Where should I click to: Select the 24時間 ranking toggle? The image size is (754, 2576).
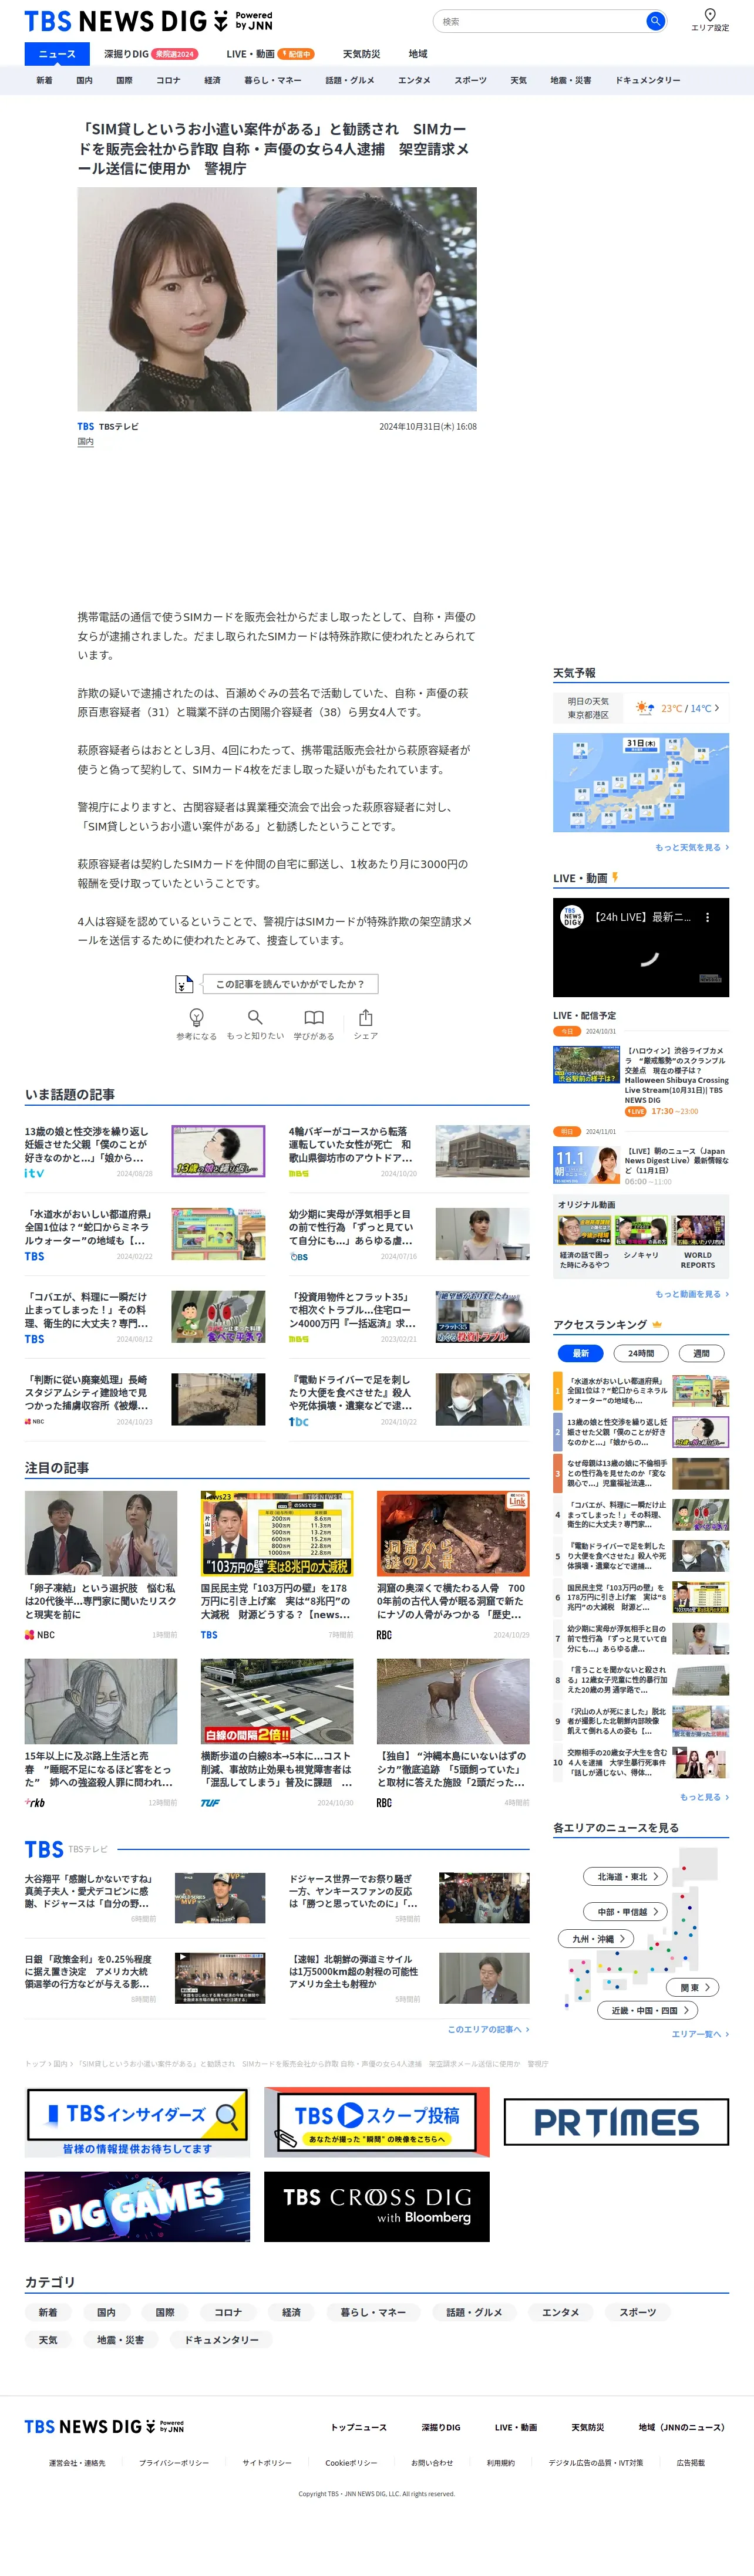(x=641, y=1353)
